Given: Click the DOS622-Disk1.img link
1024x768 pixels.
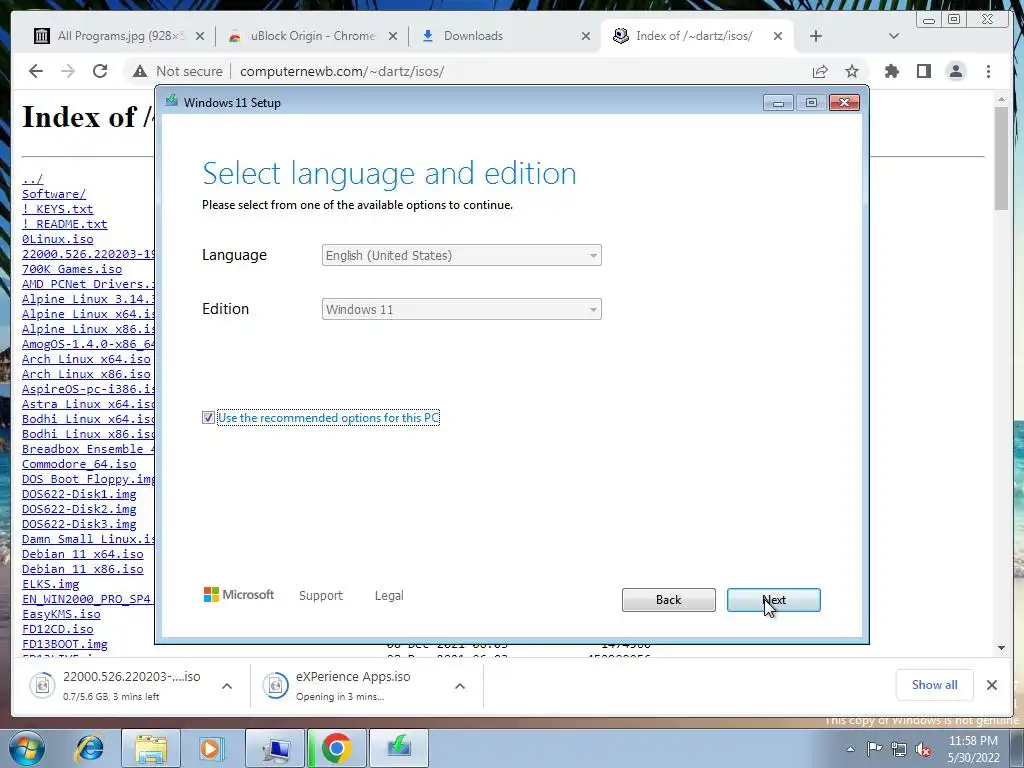Looking at the screenshot, I should 79,494.
